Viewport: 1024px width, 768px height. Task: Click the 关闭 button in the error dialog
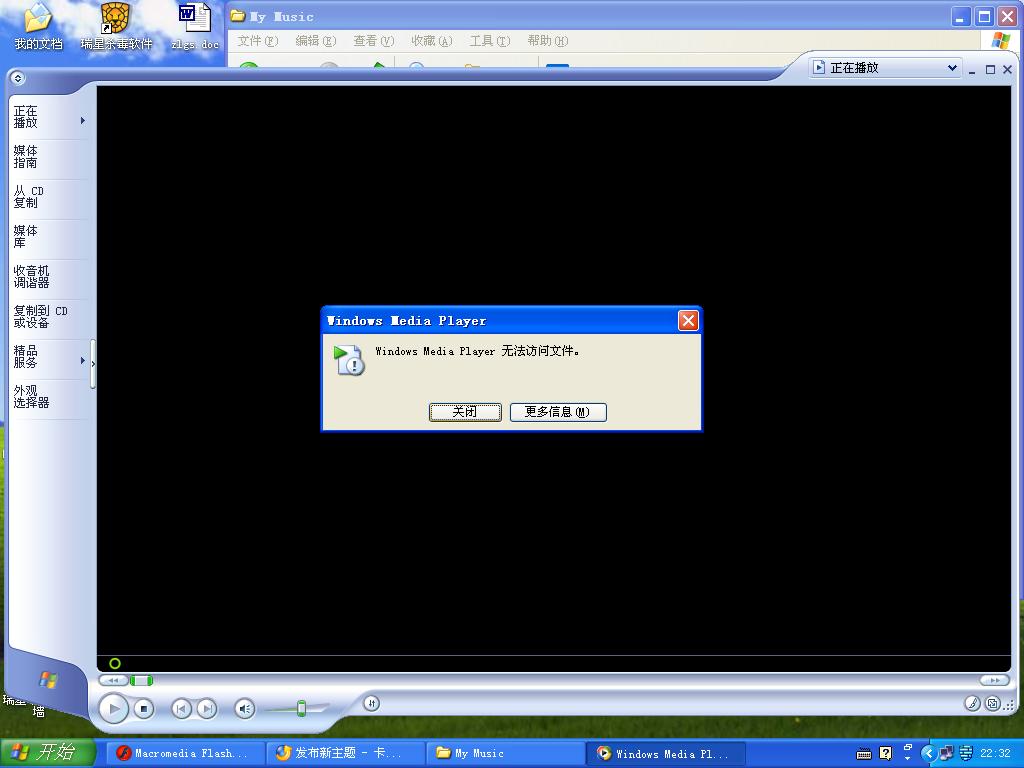click(x=465, y=412)
